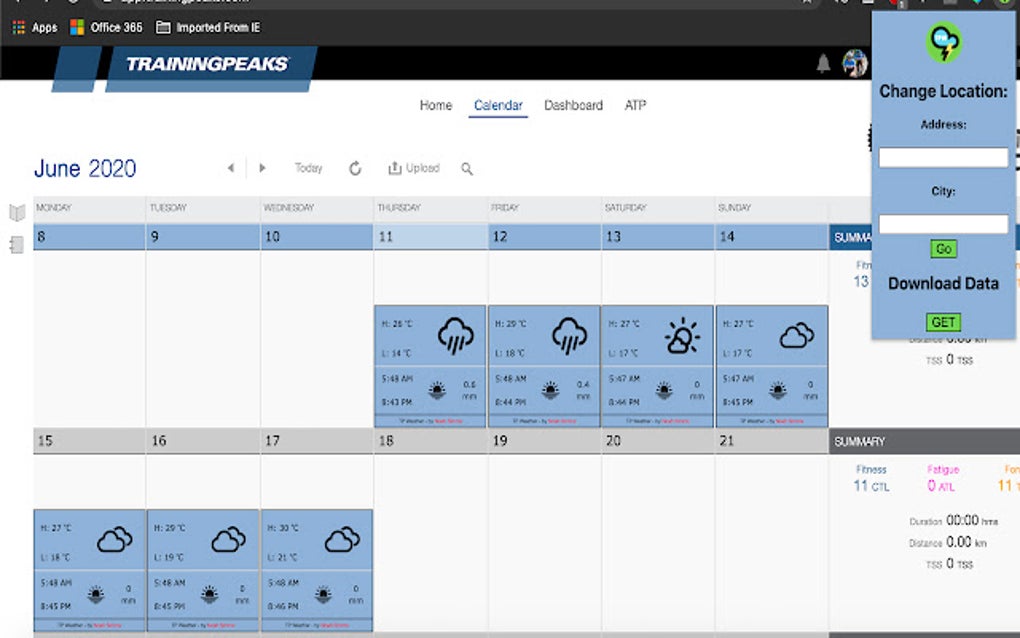Screen dimensions: 1020x638
Task: Click the second week SUMMARY header
Action: (x=924, y=442)
